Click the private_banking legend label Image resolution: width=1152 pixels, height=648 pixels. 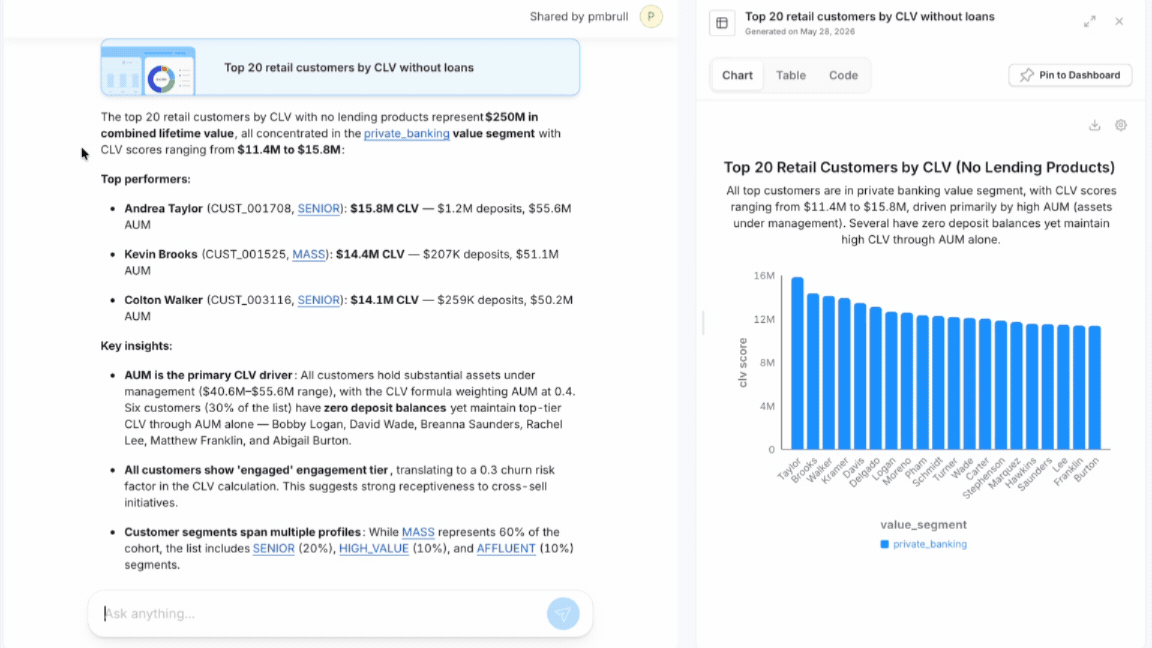tap(929, 544)
